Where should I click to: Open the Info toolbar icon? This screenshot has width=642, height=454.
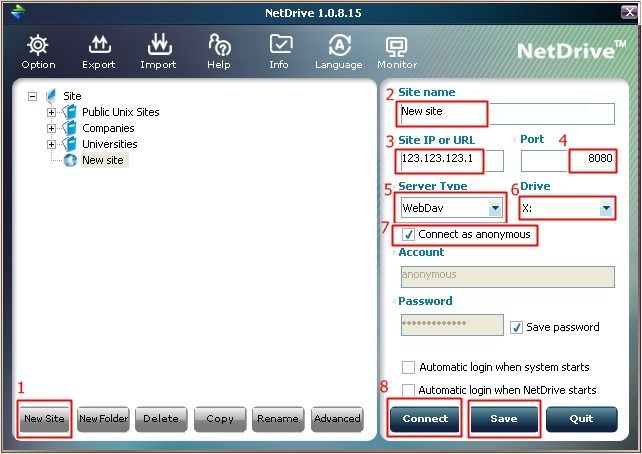280,45
